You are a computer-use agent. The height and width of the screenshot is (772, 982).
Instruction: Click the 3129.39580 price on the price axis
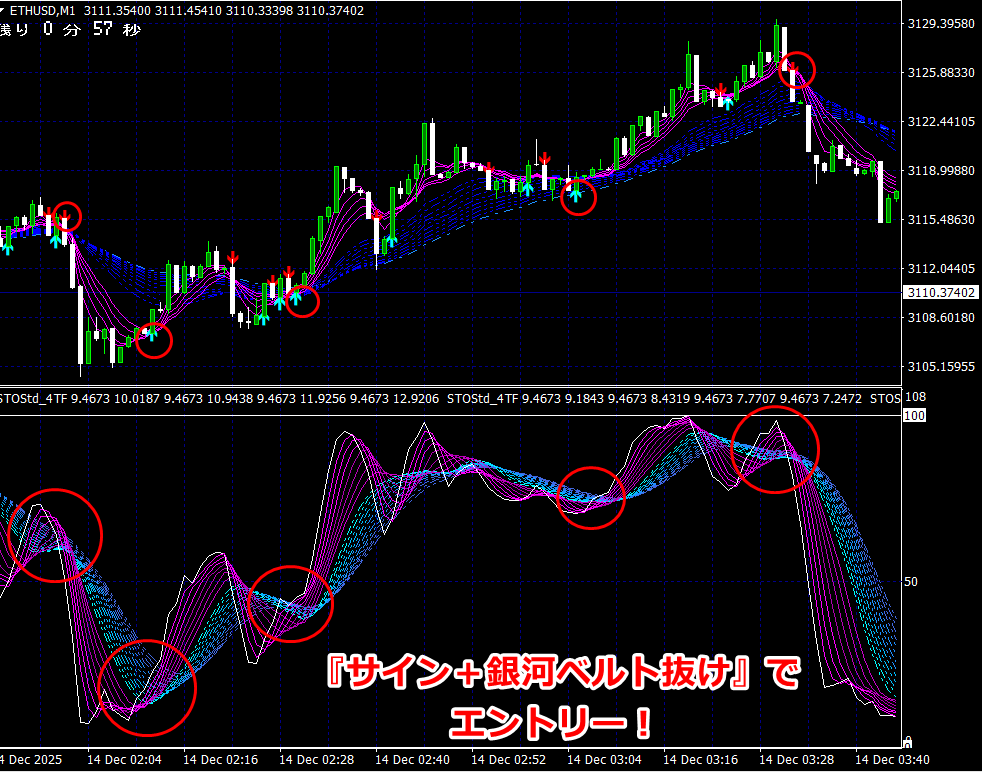[x=938, y=24]
